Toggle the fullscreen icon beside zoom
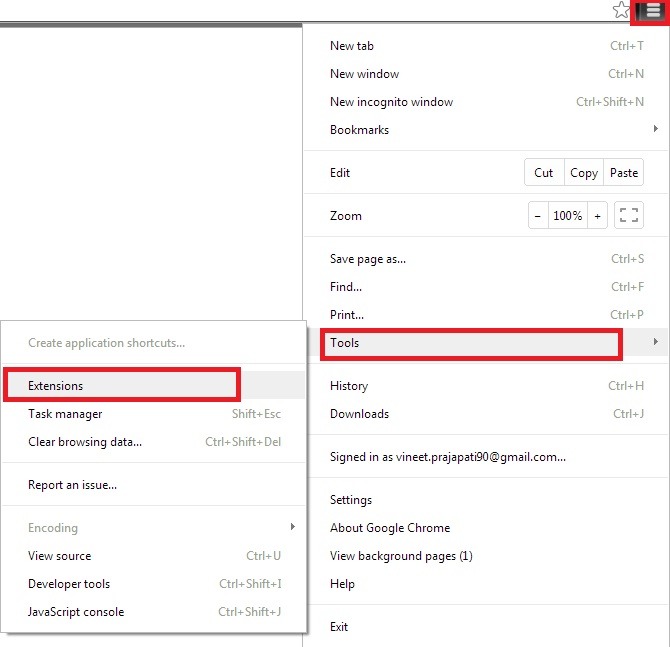Screen dimensions: 670x647 coord(629,216)
